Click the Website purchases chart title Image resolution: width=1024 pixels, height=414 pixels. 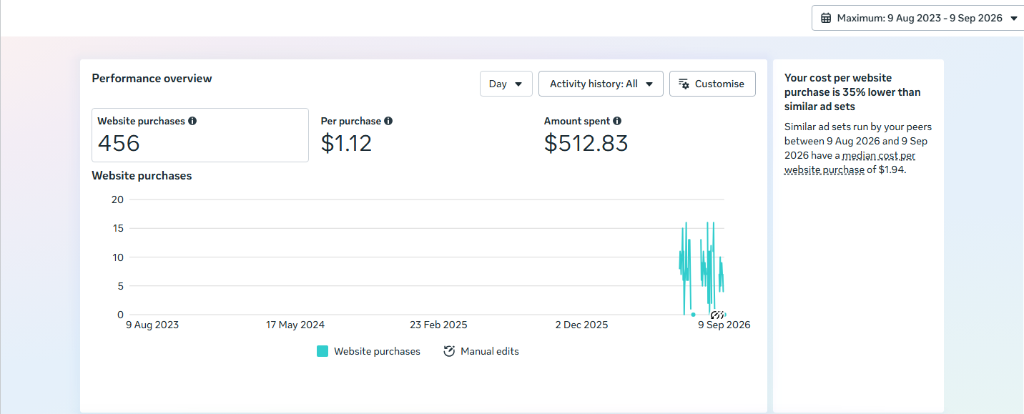[x=142, y=176]
